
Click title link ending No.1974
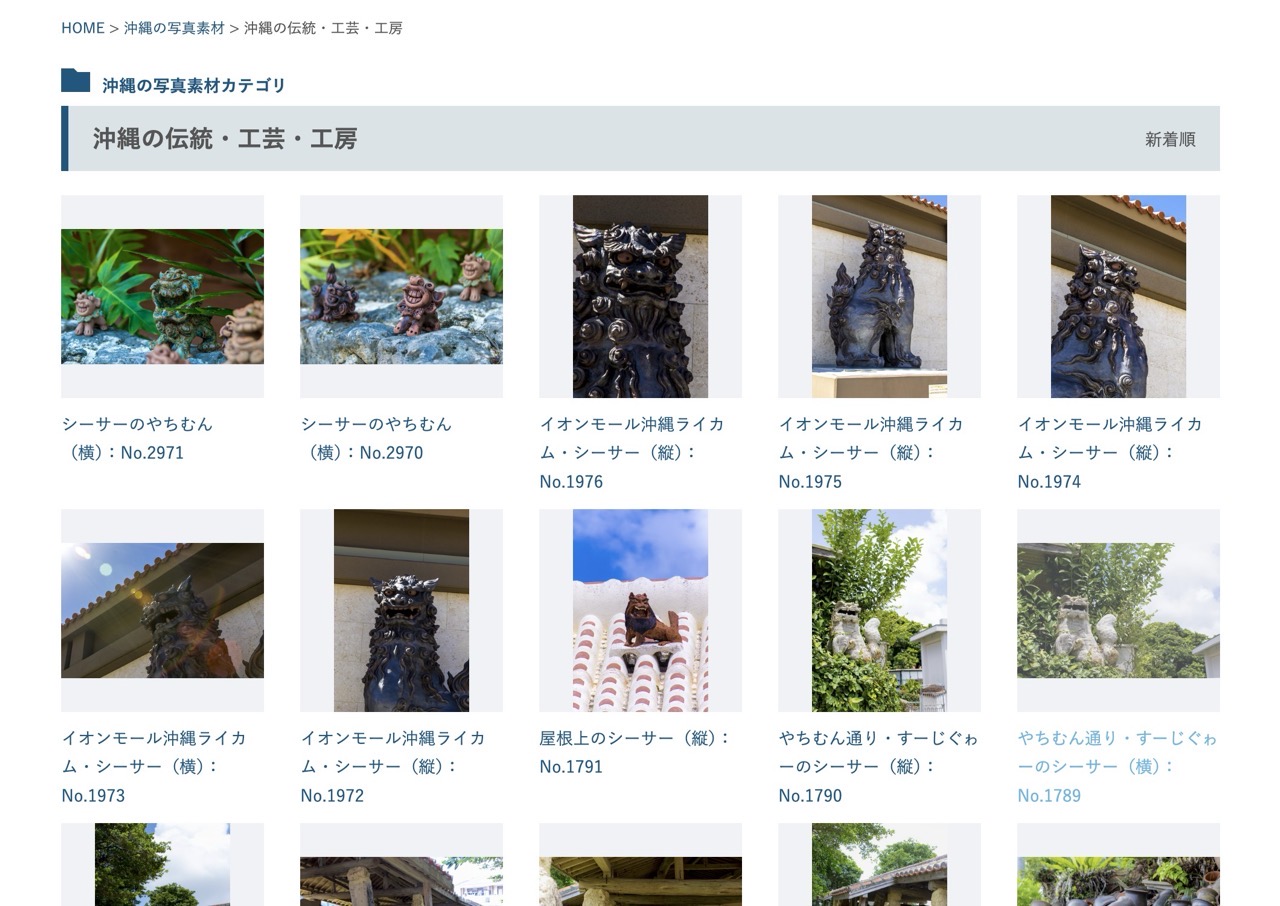pyautogui.click(x=1110, y=452)
